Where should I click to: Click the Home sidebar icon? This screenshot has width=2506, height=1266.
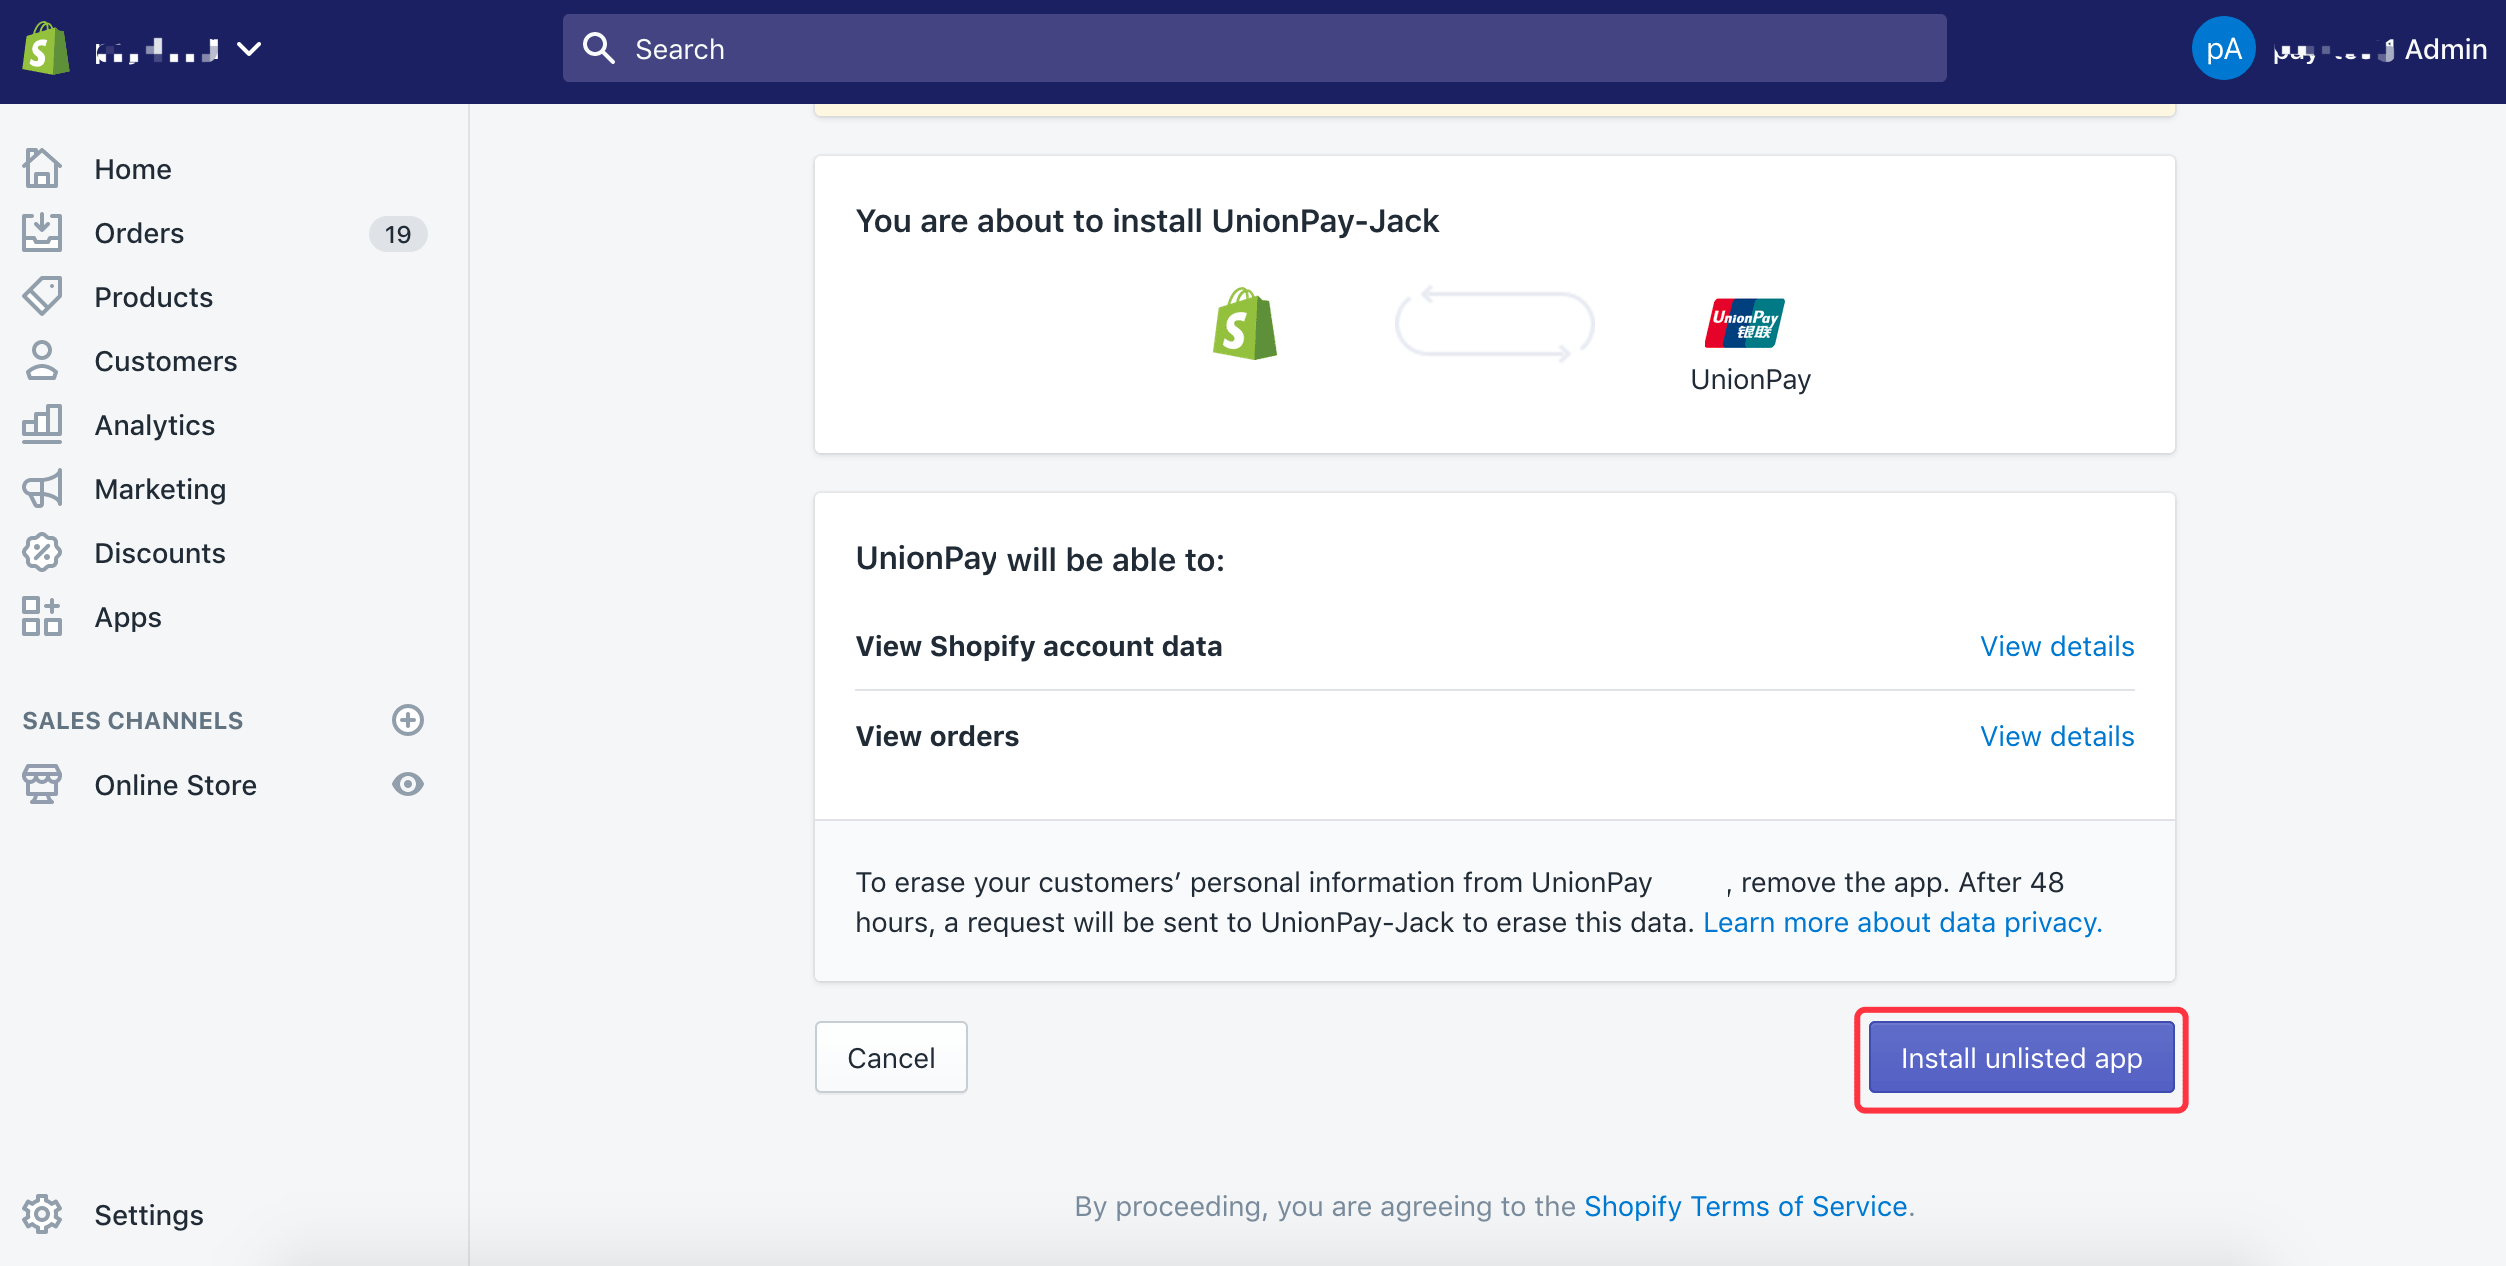point(42,166)
